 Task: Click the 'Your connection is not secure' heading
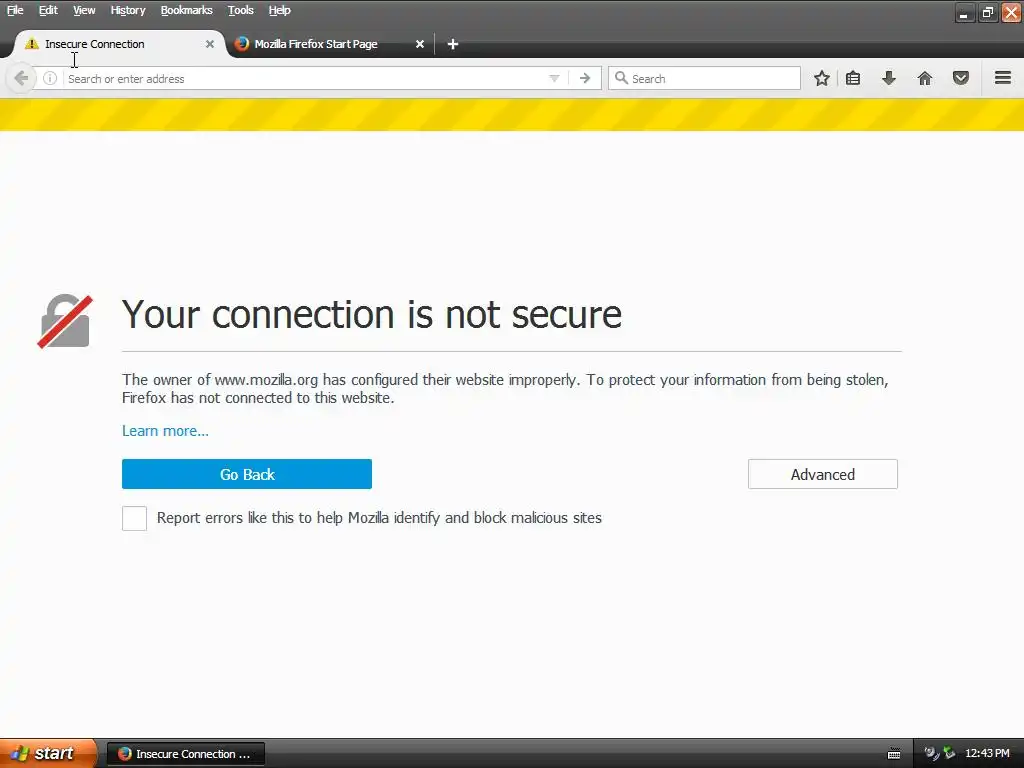[x=372, y=314]
